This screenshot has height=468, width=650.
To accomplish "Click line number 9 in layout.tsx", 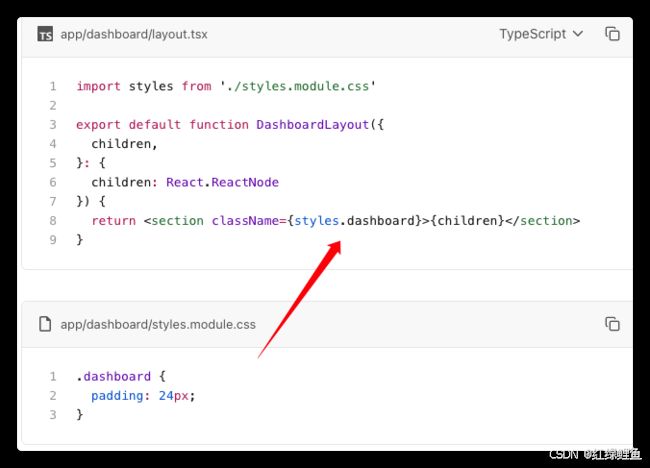I will coord(53,240).
